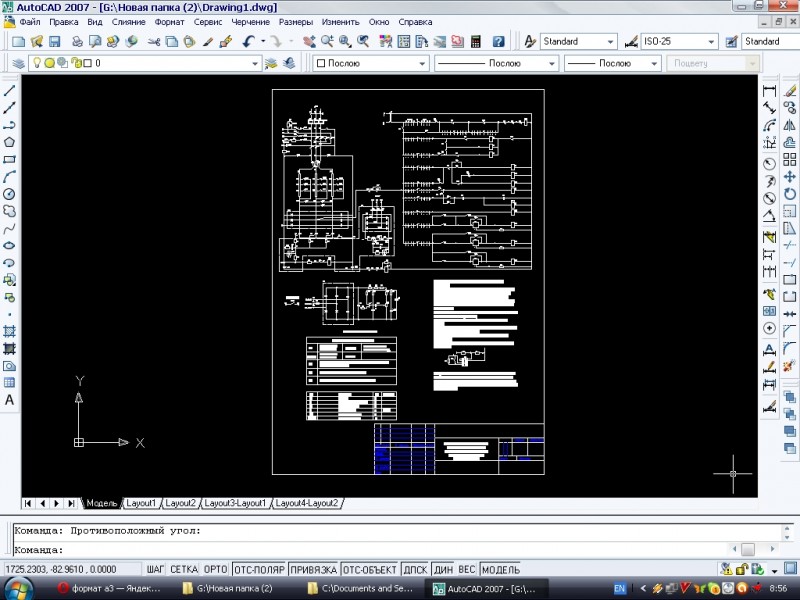The image size is (800, 600).
Task: Select the Rectangle tool
Action: tap(9, 160)
